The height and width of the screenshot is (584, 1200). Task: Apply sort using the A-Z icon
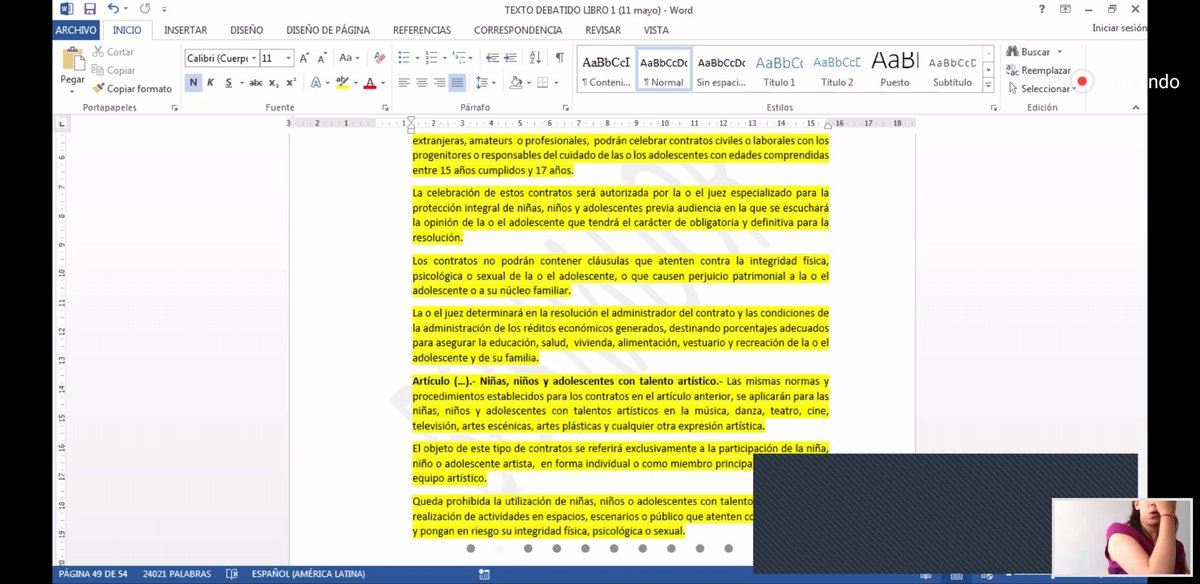click(535, 57)
